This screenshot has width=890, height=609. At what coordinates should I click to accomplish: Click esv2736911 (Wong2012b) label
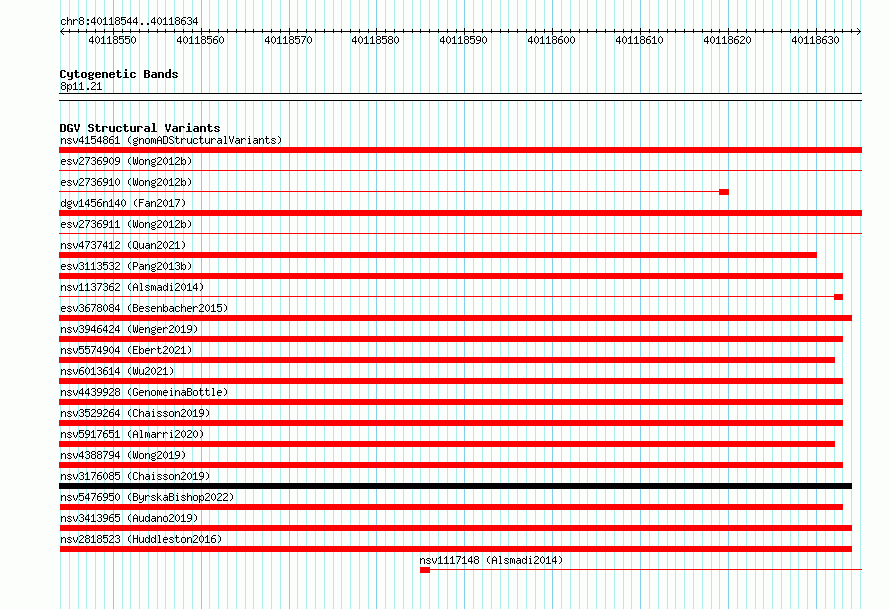[126, 224]
